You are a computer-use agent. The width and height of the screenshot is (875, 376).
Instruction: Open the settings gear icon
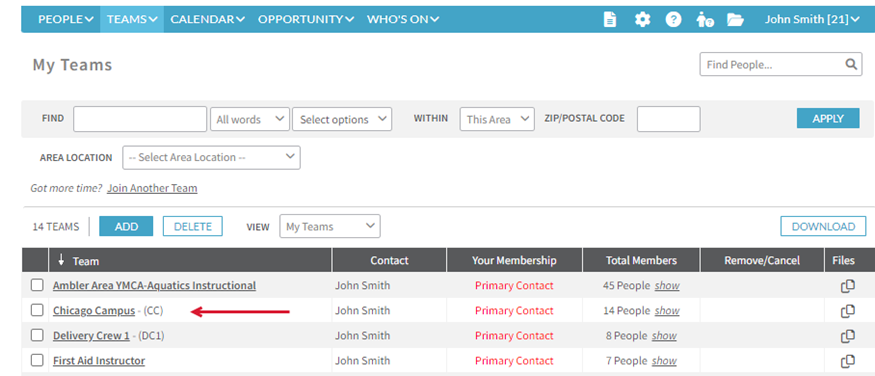pyautogui.click(x=642, y=20)
